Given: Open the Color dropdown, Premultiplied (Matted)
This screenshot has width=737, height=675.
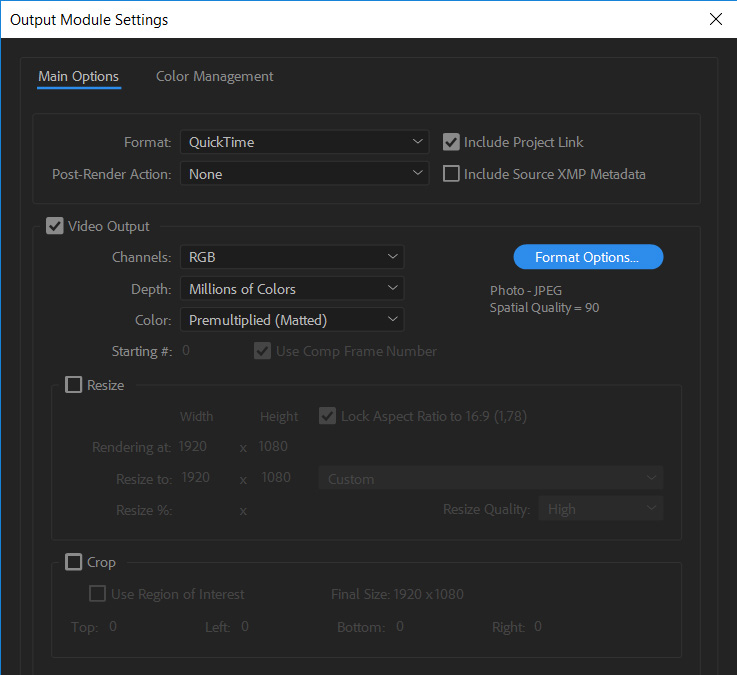Looking at the screenshot, I should tap(292, 320).
